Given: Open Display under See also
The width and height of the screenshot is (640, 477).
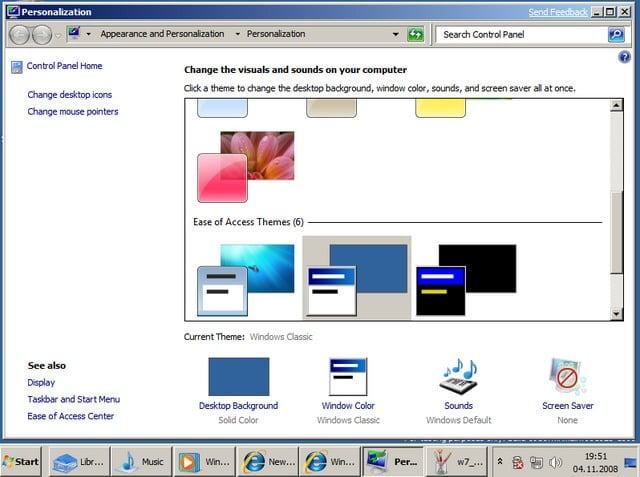Looking at the screenshot, I should 41,383.
